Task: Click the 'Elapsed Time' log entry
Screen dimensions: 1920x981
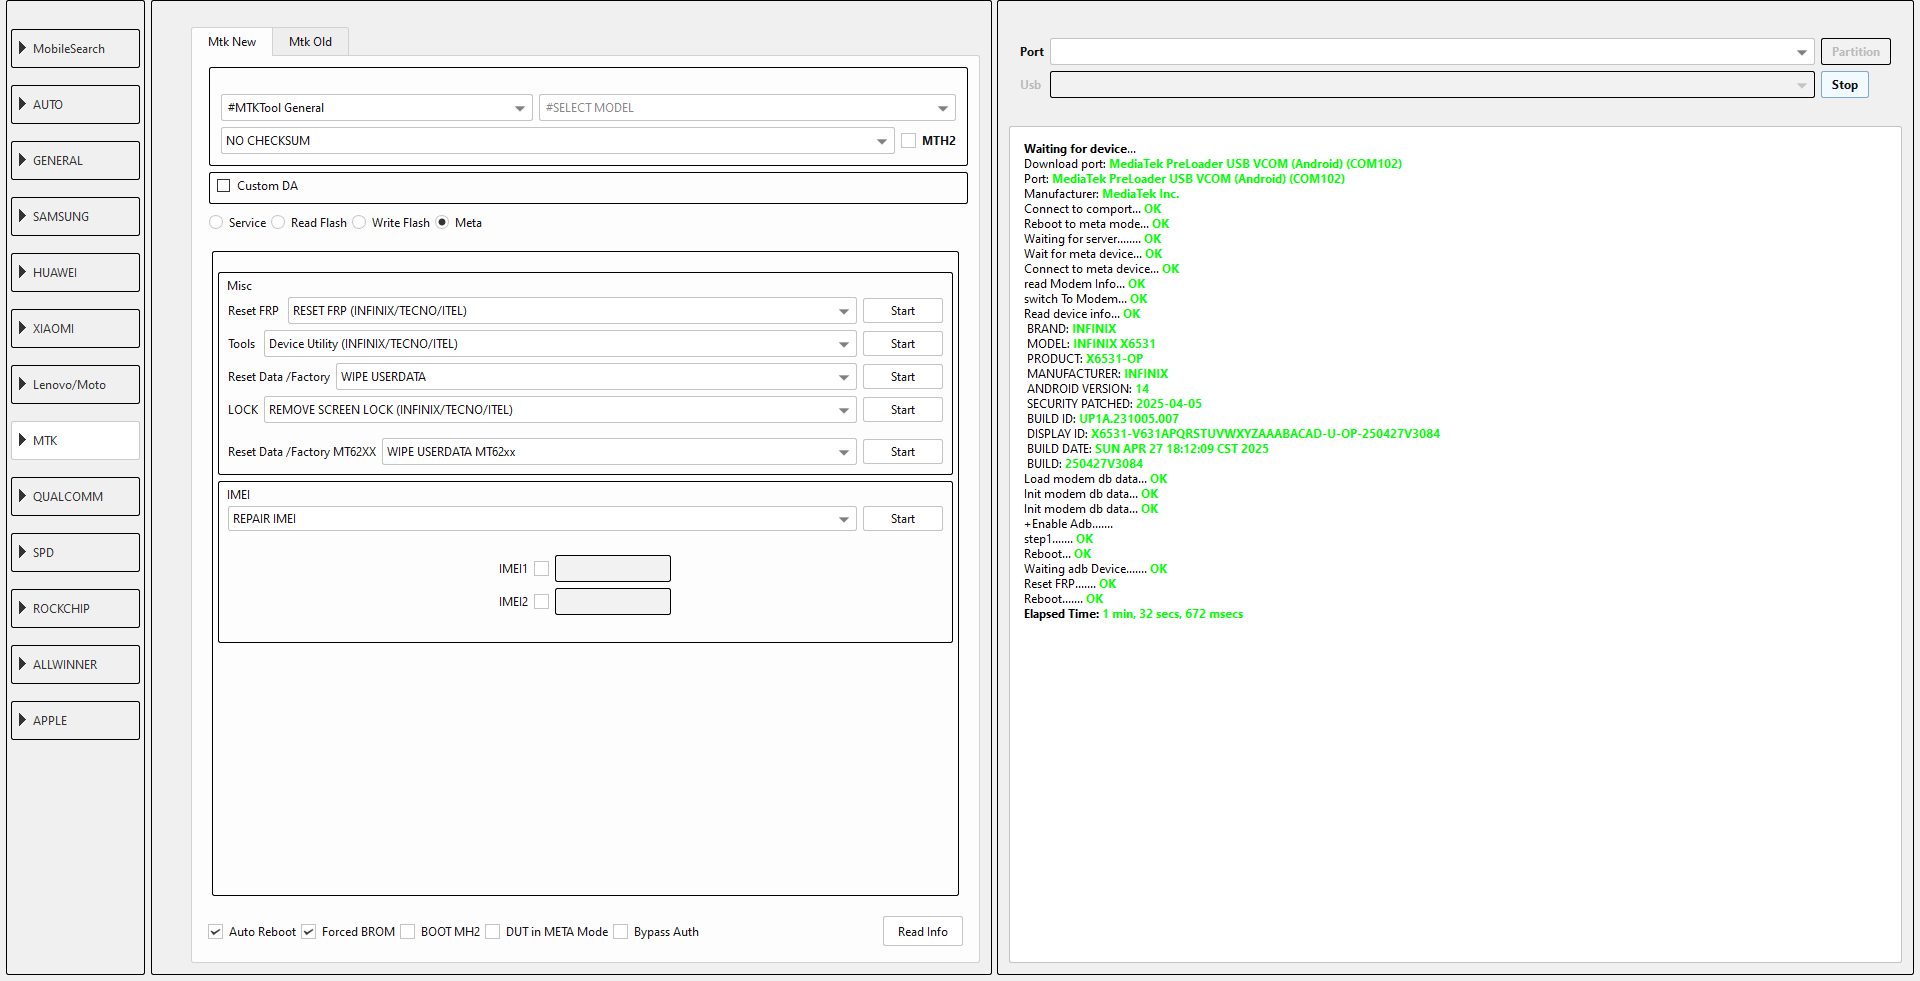Action: (1133, 613)
